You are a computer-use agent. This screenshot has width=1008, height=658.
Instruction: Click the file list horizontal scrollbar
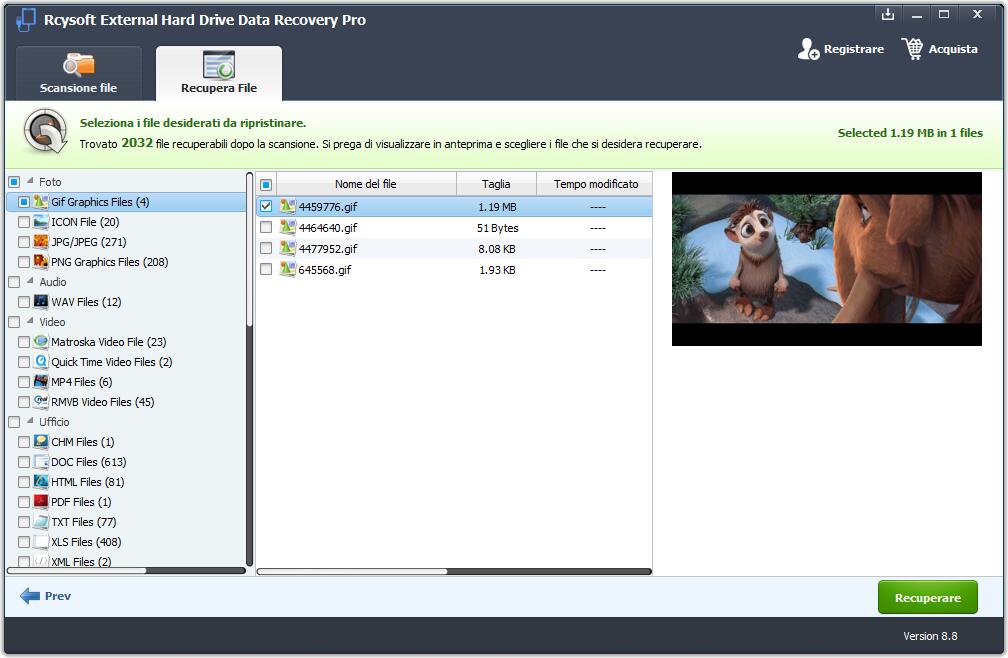[x=352, y=572]
